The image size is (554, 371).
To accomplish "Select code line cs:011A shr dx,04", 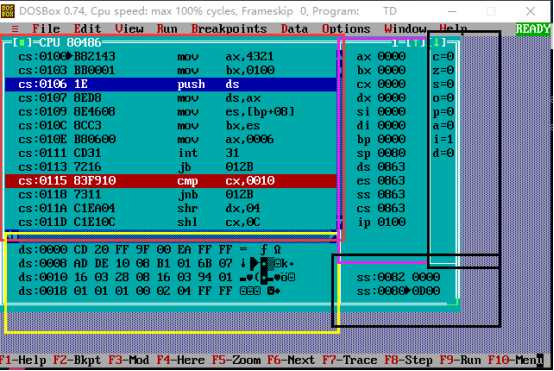I will tap(171, 208).
